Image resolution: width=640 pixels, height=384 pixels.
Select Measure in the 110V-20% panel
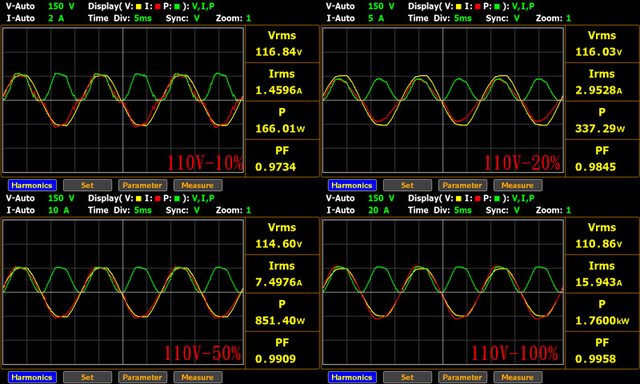[x=518, y=185]
